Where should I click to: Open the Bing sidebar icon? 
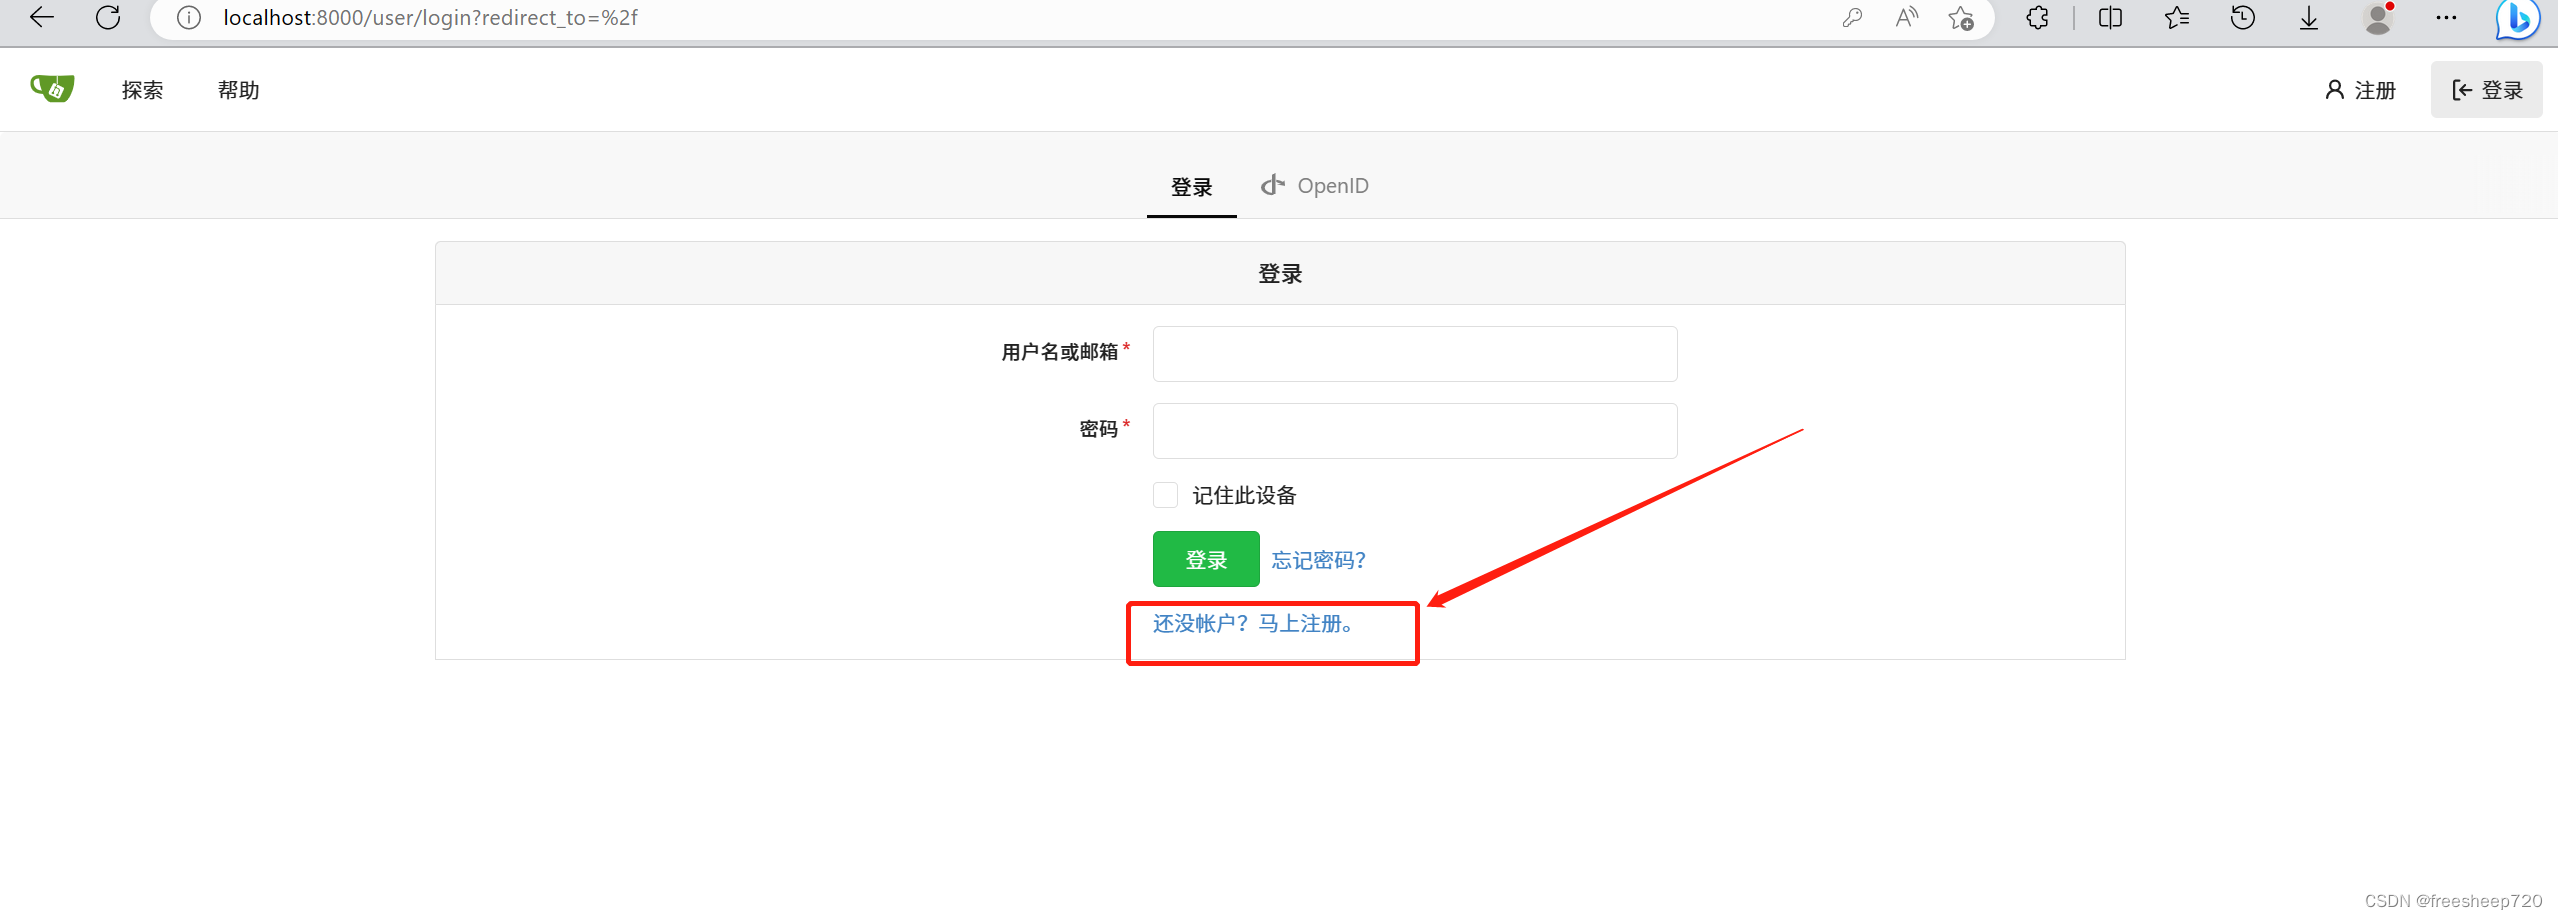[2516, 19]
